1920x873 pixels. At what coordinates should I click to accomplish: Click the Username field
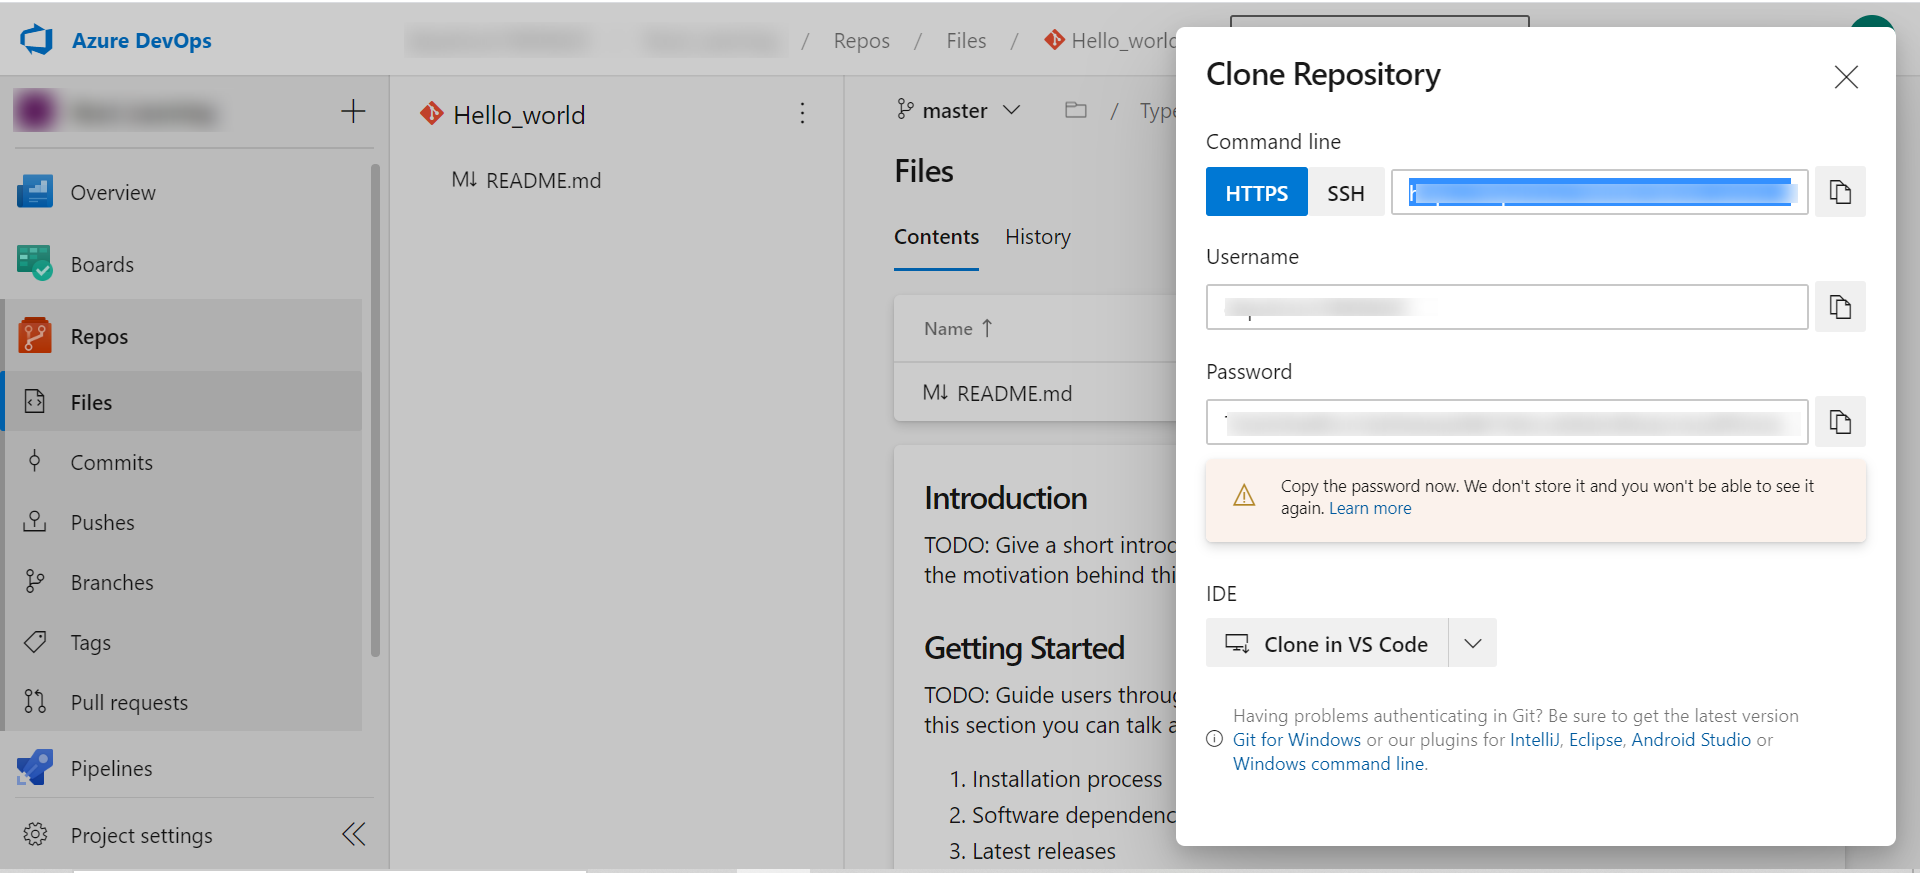(1507, 307)
